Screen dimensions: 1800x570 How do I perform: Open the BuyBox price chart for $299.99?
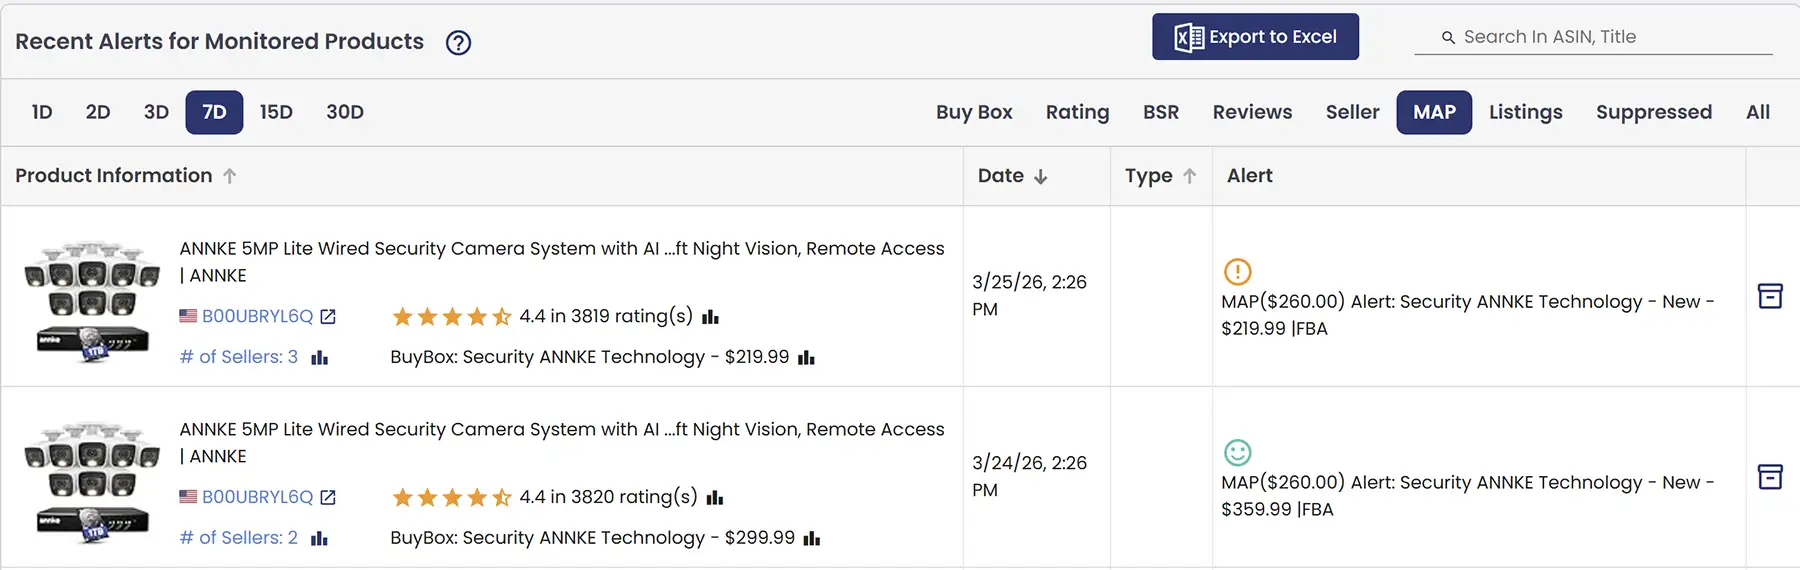pyautogui.click(x=812, y=539)
